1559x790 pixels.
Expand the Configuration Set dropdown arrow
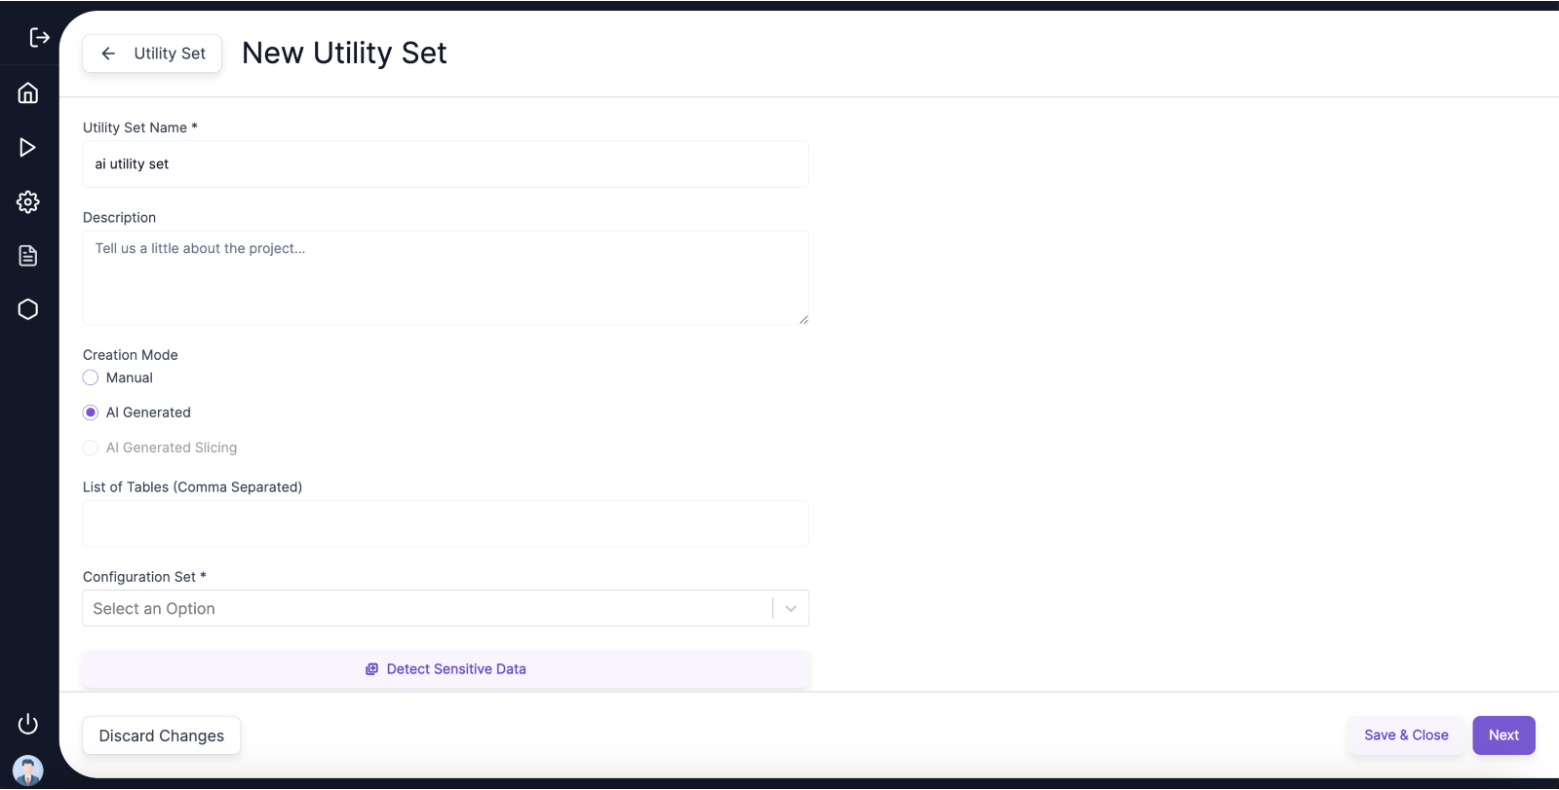click(791, 608)
